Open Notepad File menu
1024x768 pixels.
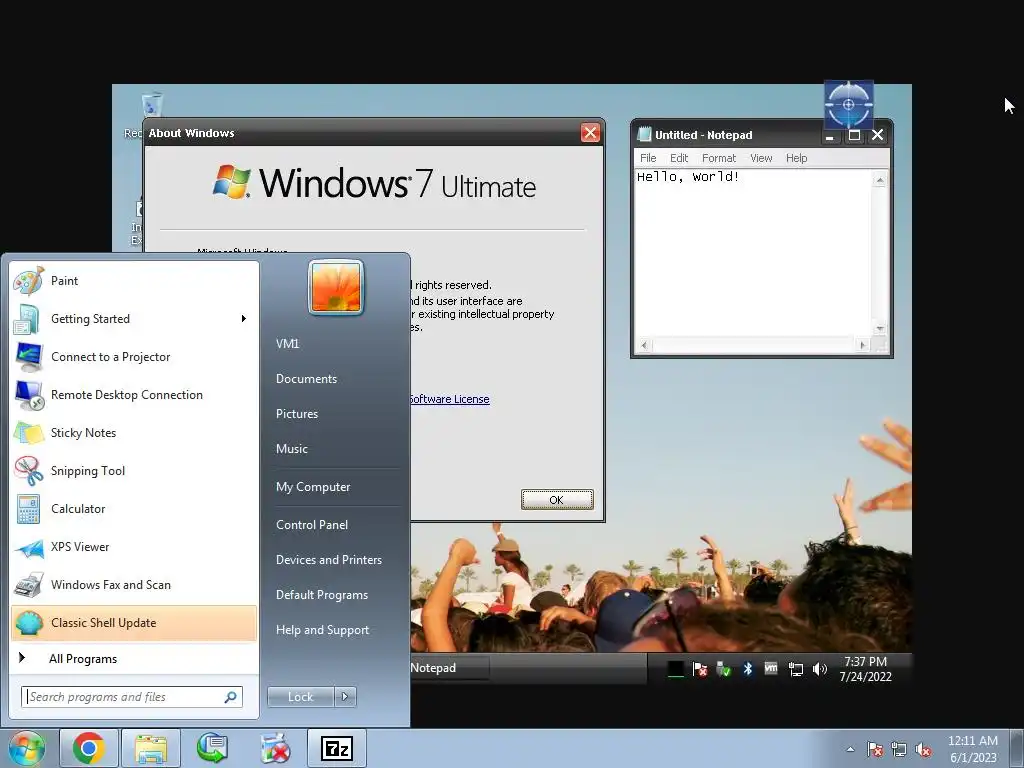point(648,158)
